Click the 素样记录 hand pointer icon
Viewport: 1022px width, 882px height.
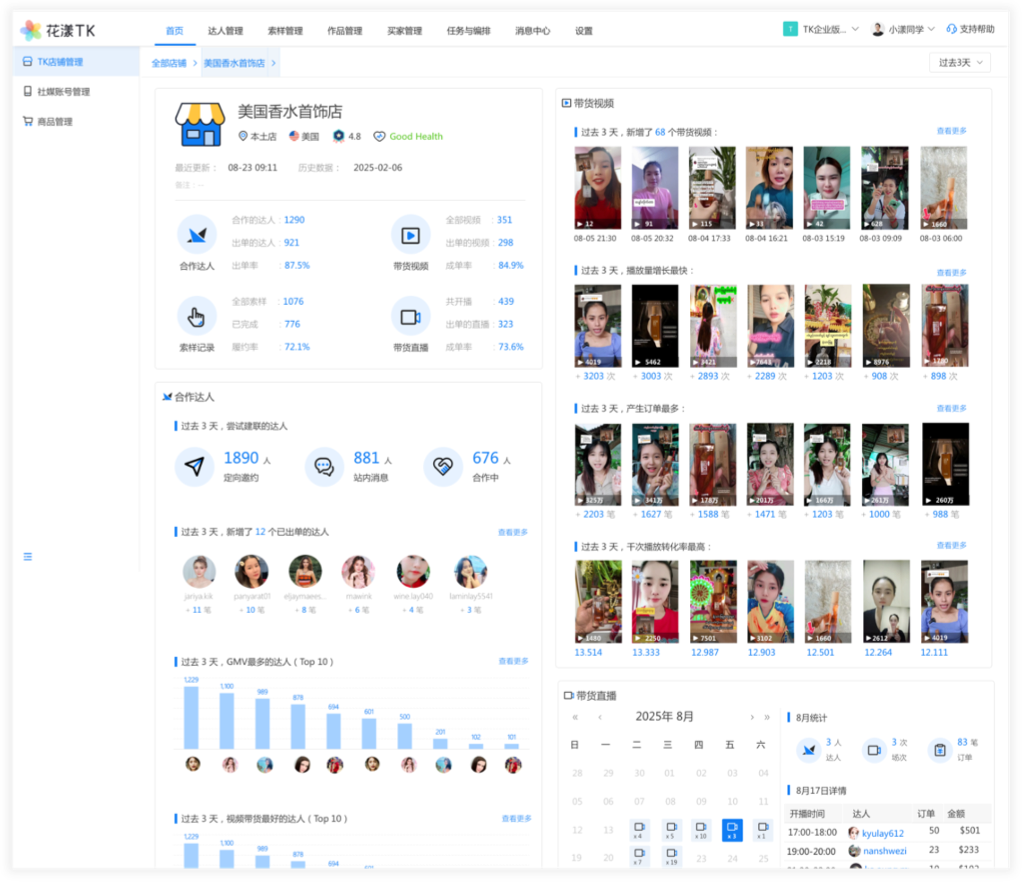tap(197, 317)
